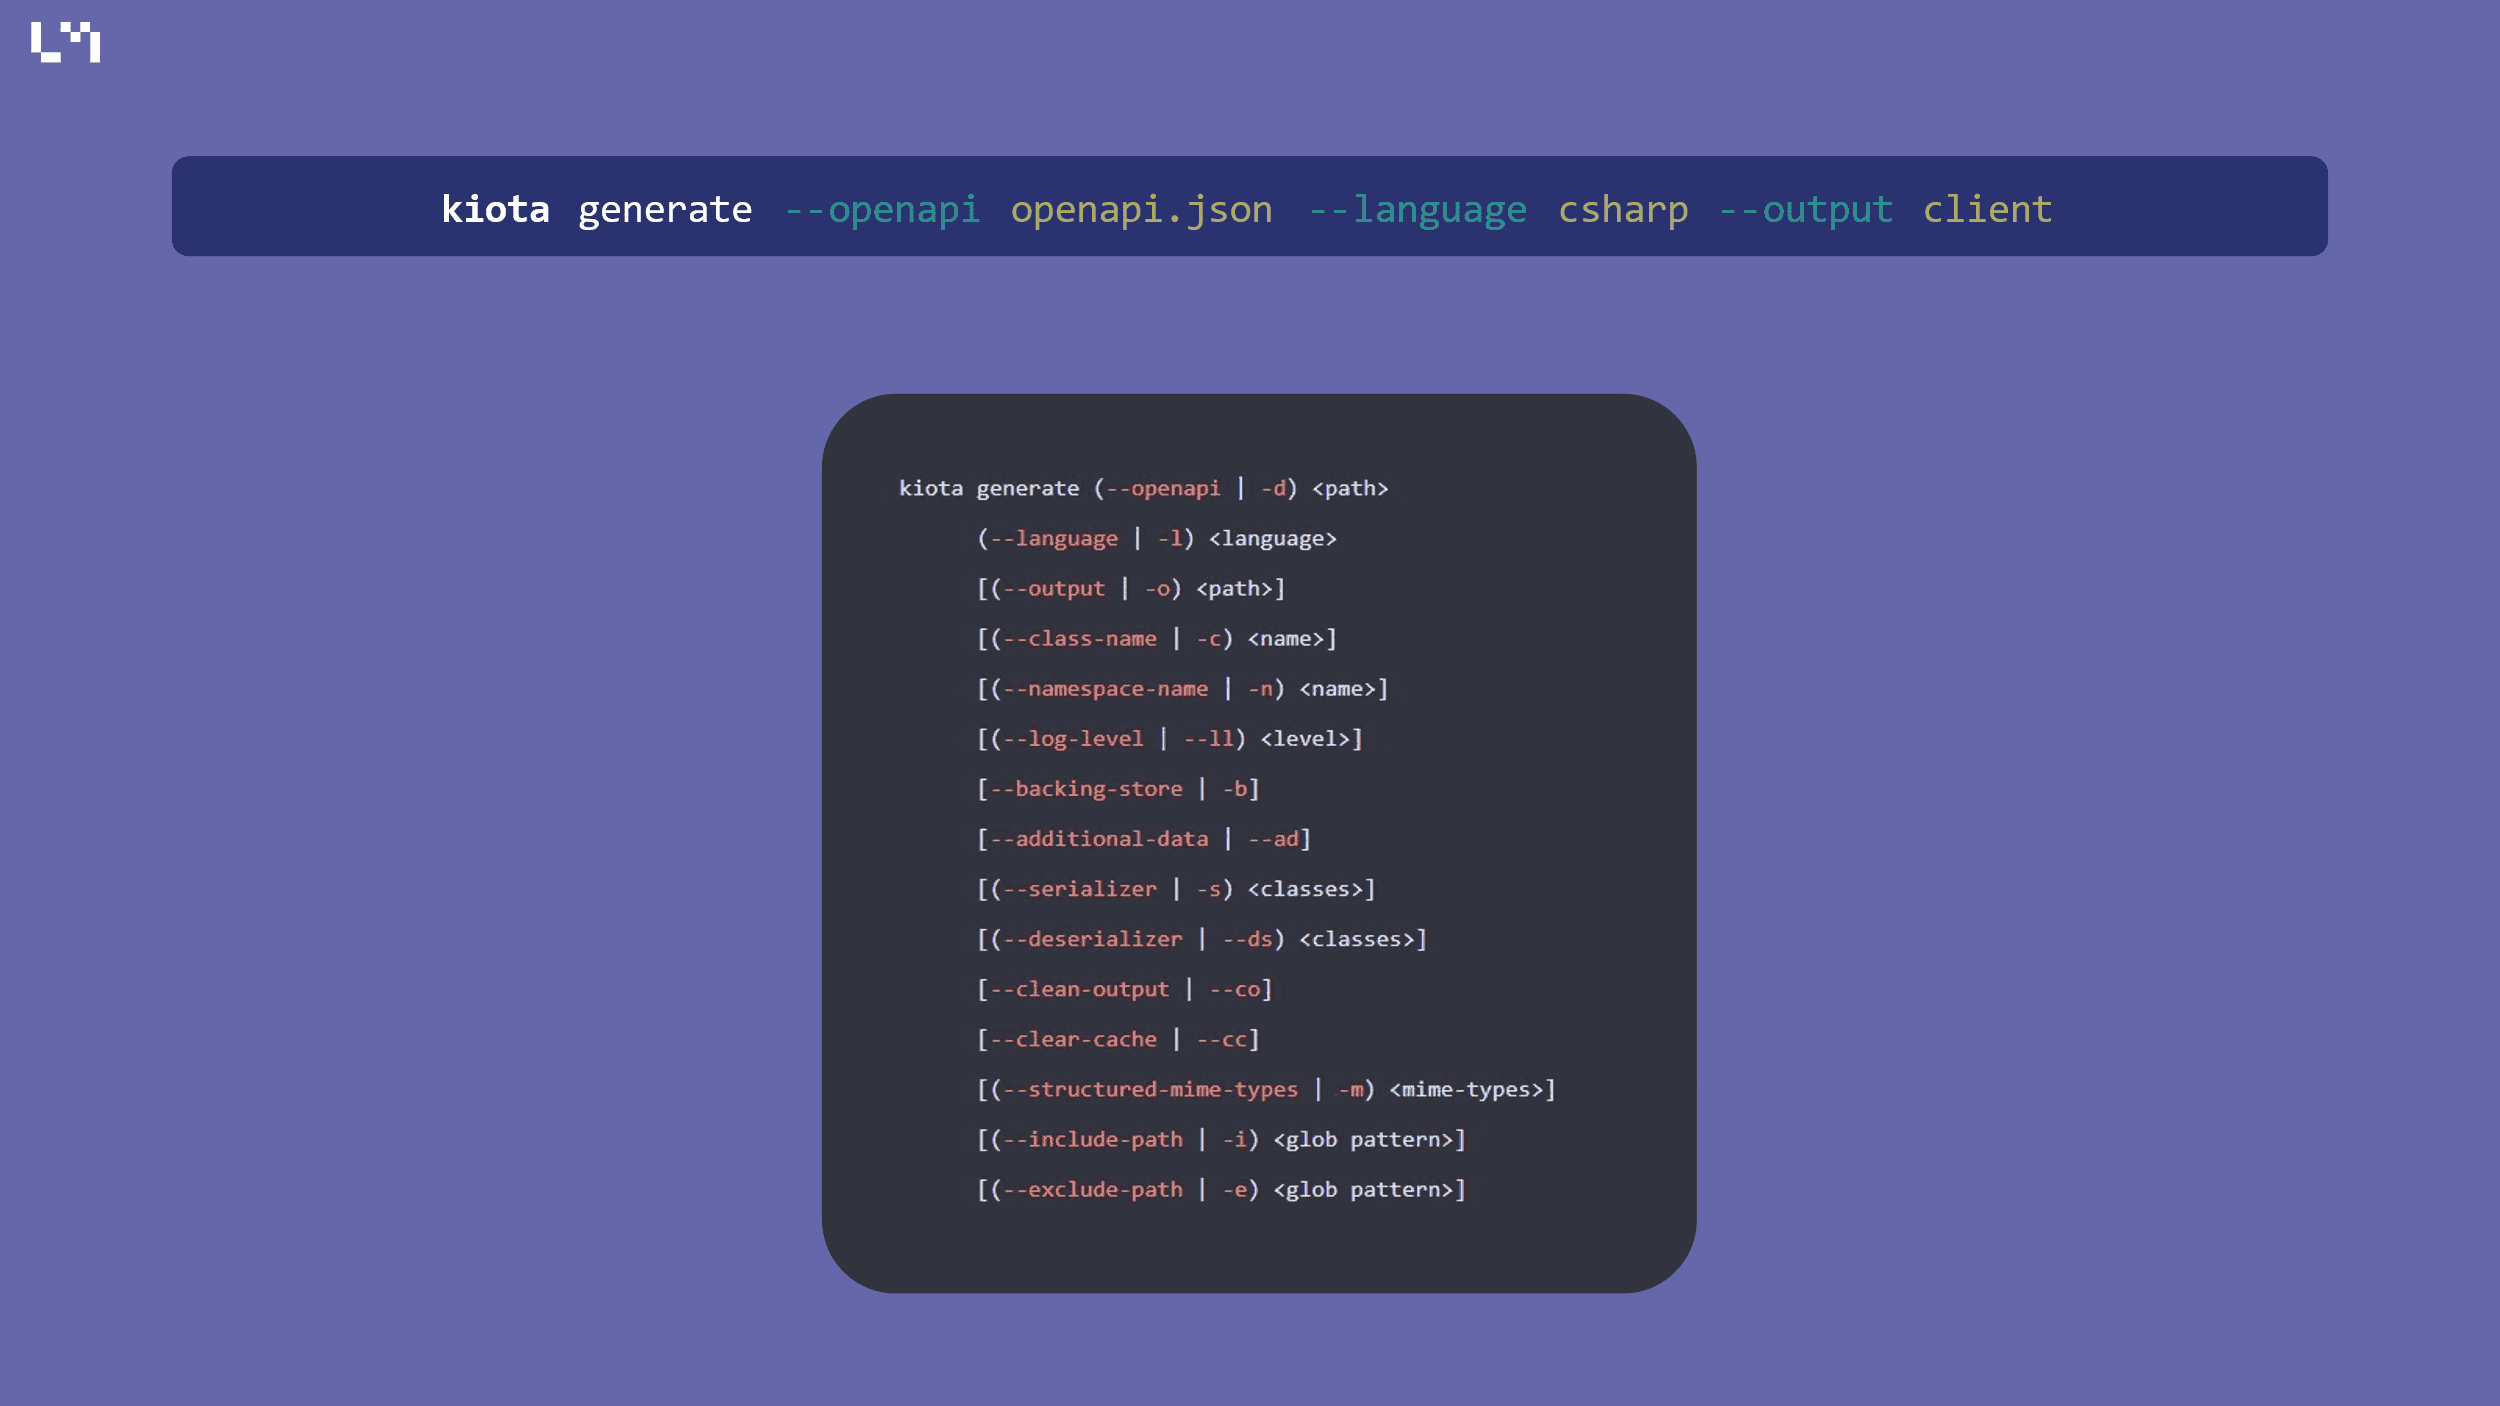Click 'generate' in the top command banner
Image resolution: width=2500 pixels, height=1406 pixels.
tap(665, 211)
